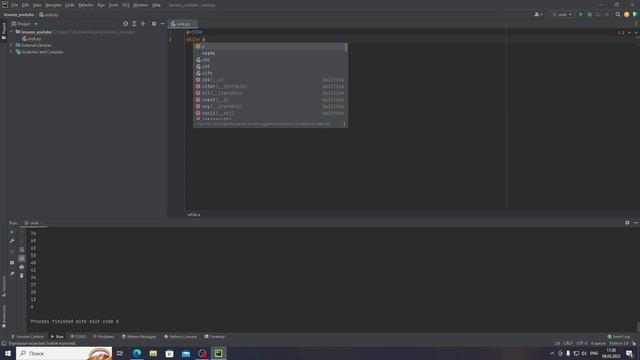The image size is (640, 360).
Task: Open Python Packages tool window
Action: (139, 337)
